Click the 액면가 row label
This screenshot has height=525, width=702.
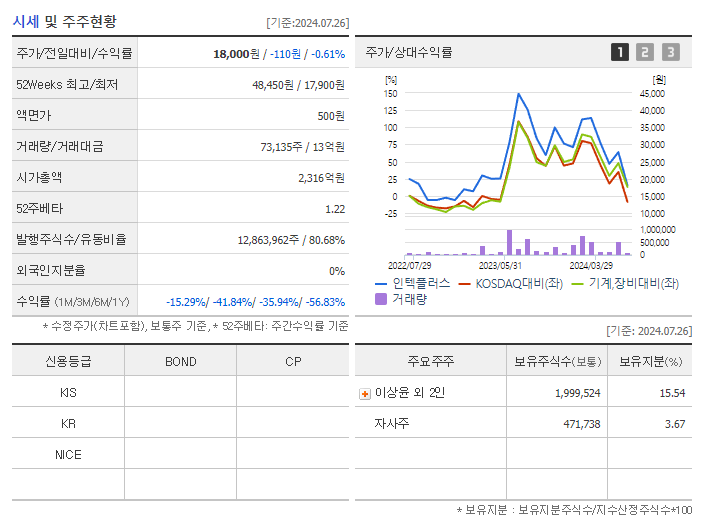pyautogui.click(x=34, y=115)
